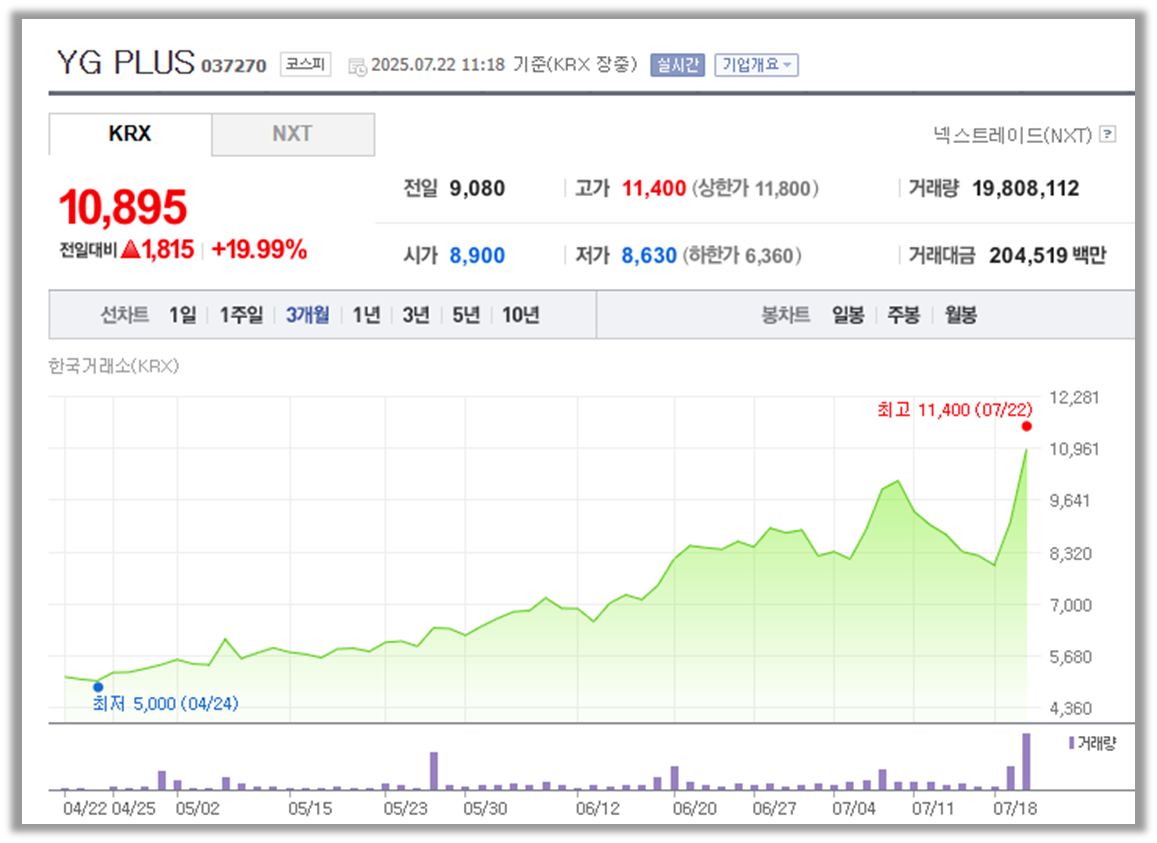Viewport: 1157px width, 843px height.
Task: Select the 1년 line chart period
Action: pos(366,315)
